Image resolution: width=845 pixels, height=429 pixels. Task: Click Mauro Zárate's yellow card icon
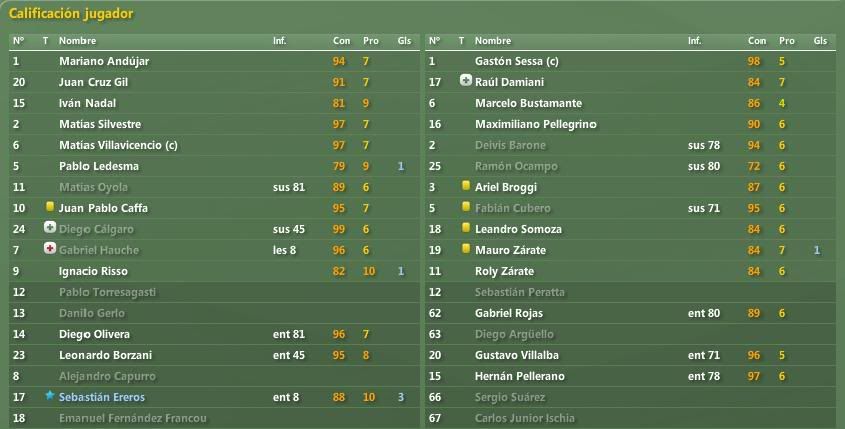click(466, 248)
